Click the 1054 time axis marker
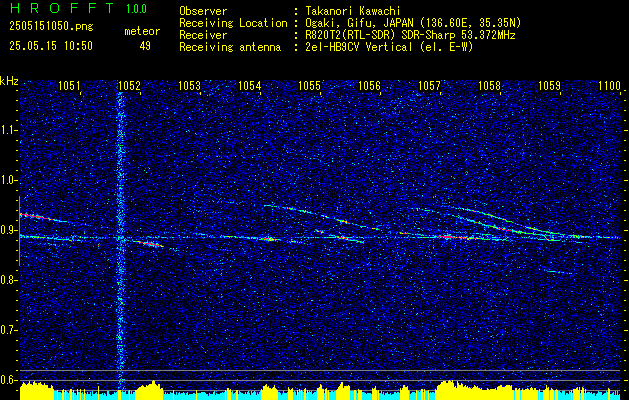Screen dimensions: 629x400 (x=250, y=85)
